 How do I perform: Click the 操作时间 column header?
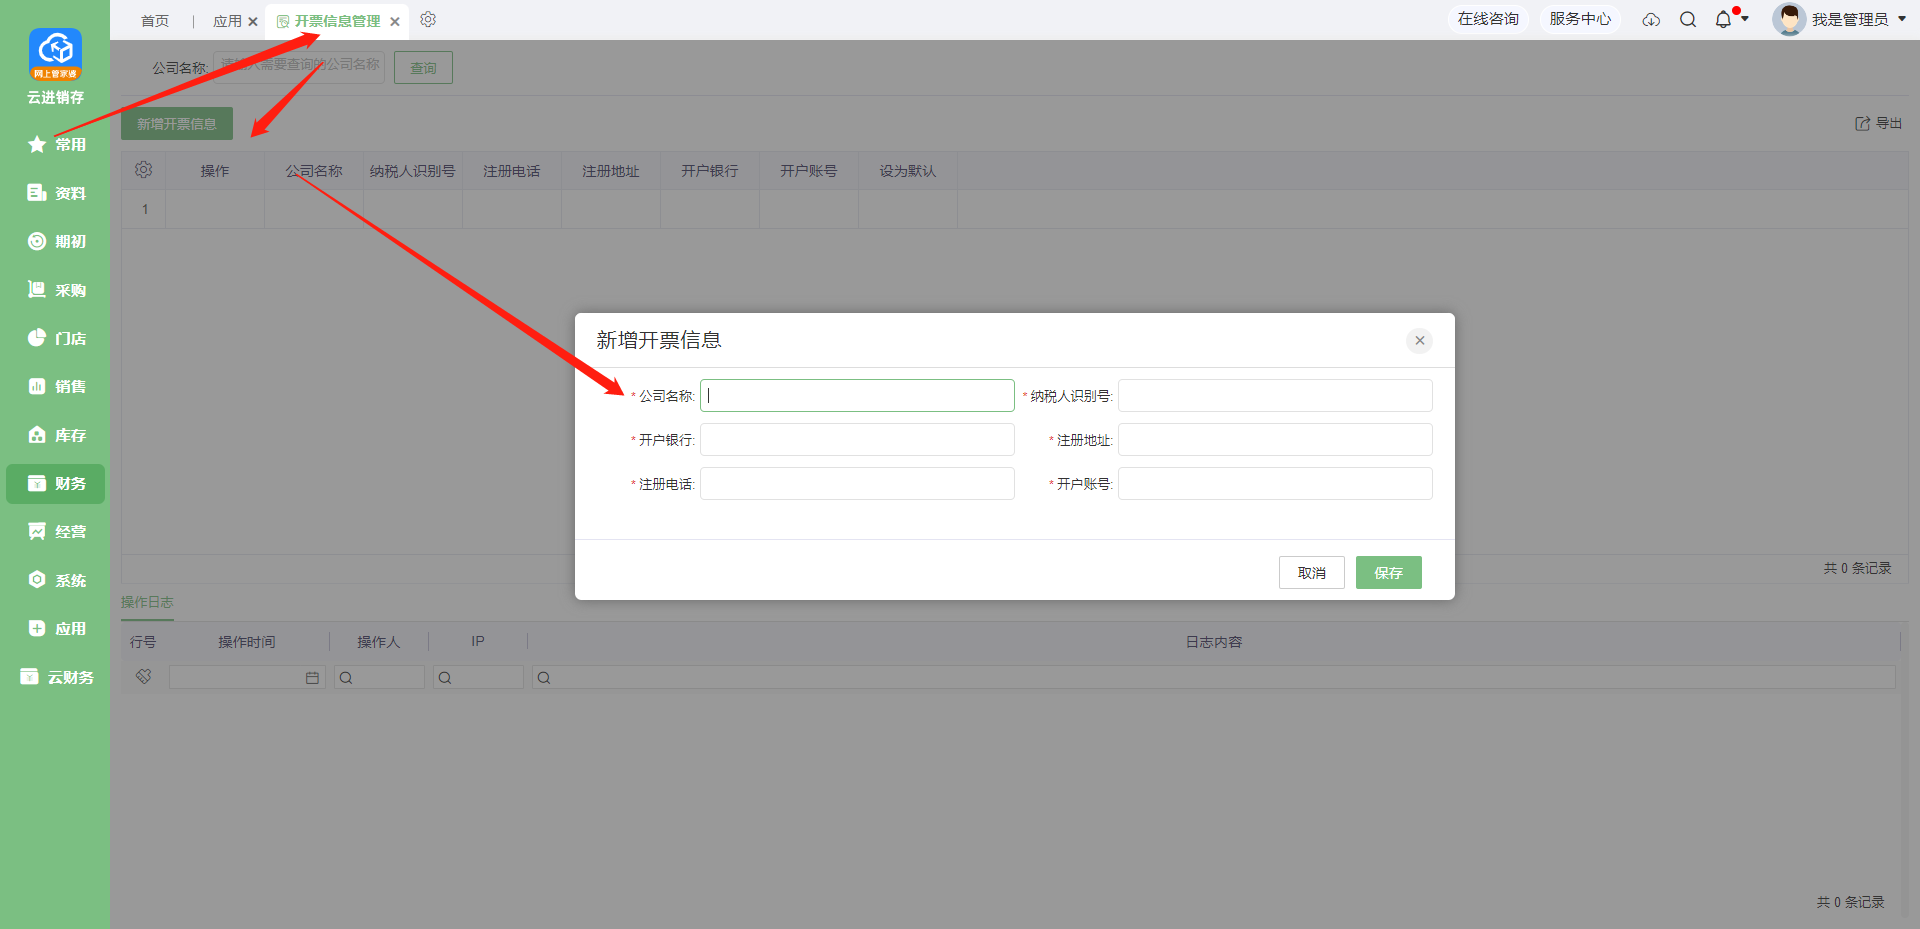tap(247, 642)
